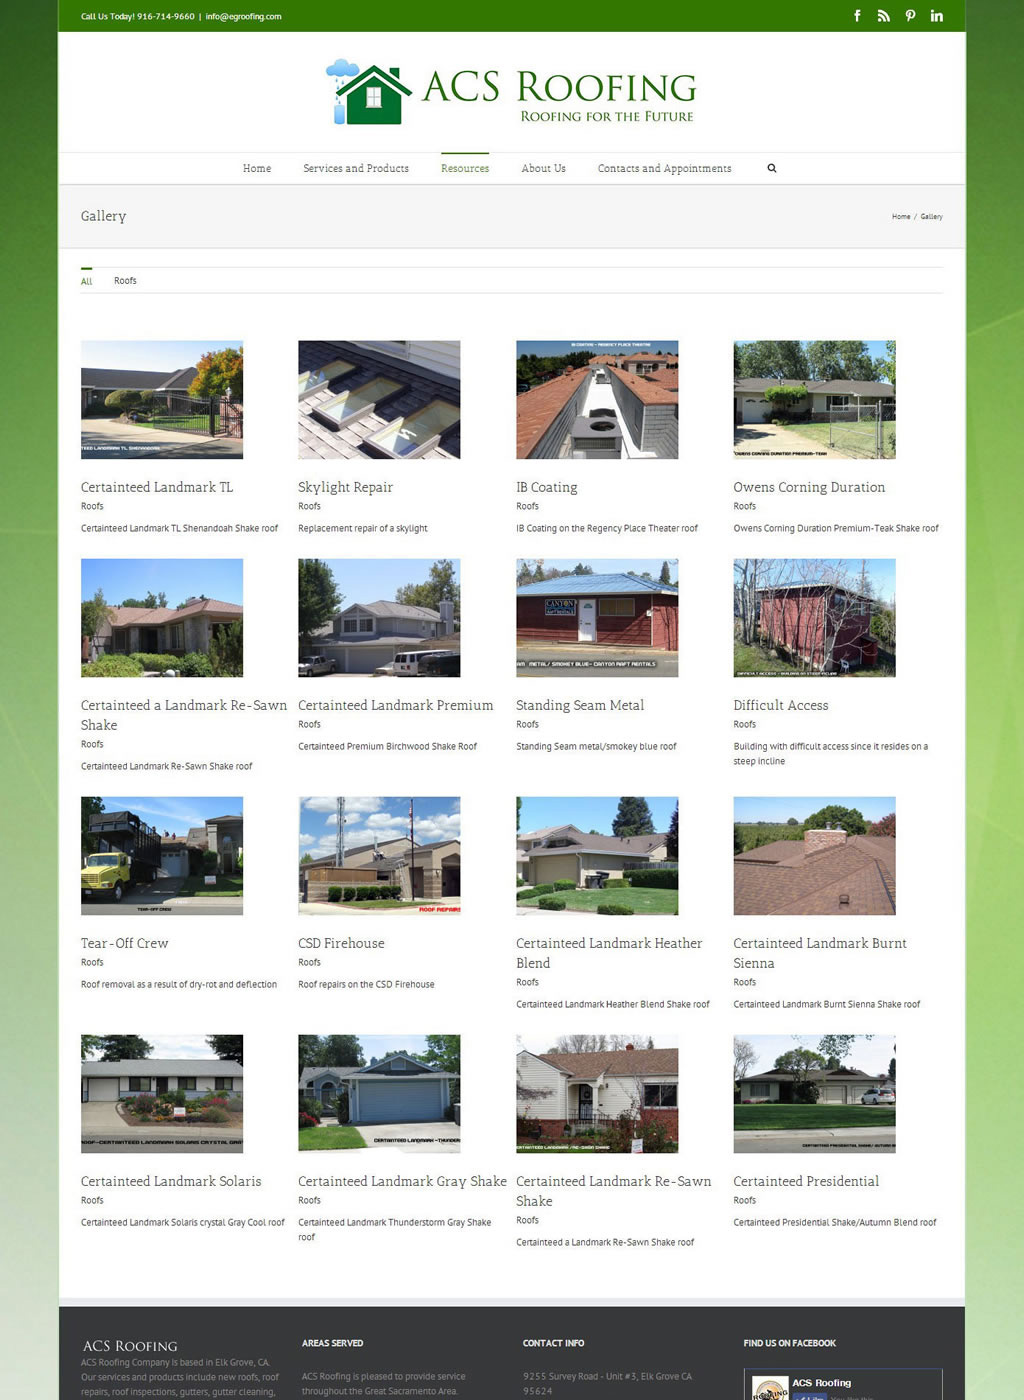Click the Tear-Off Crew title link
Viewport: 1024px width, 1400px height.
pos(125,943)
